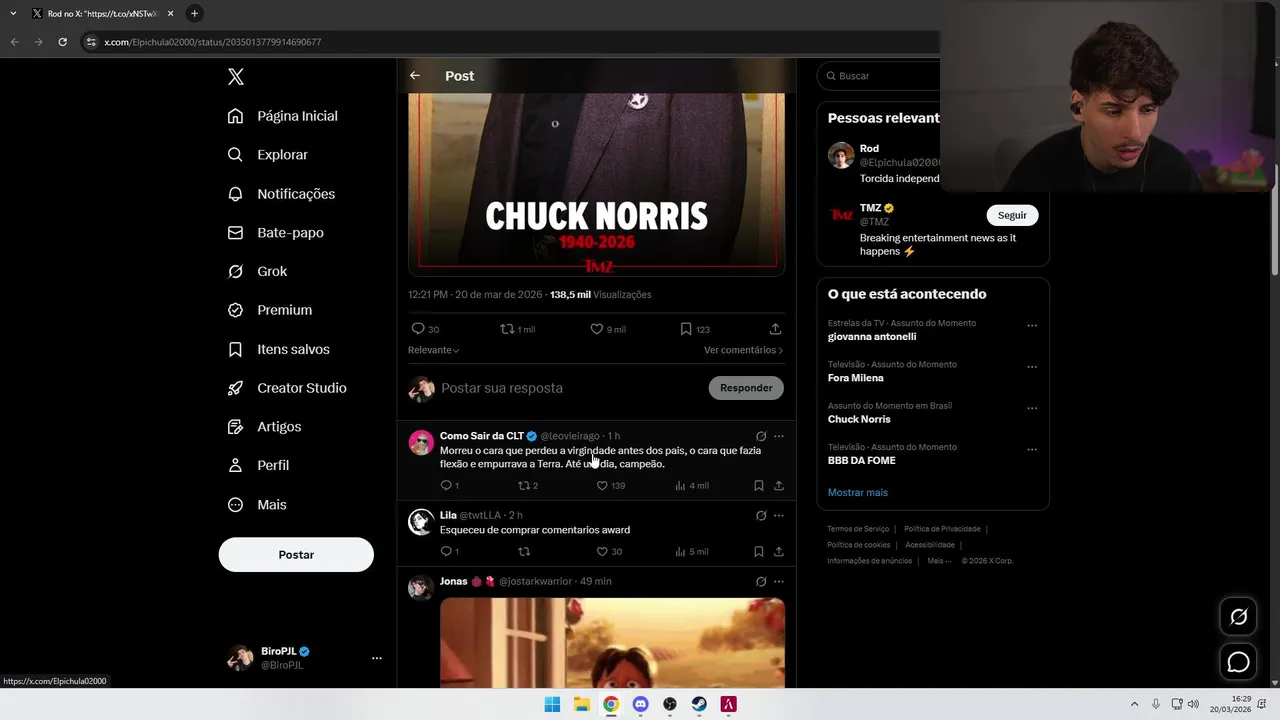Open giovanna antonelli trending topic
Viewport: 1280px width, 720px height.
tap(872, 337)
